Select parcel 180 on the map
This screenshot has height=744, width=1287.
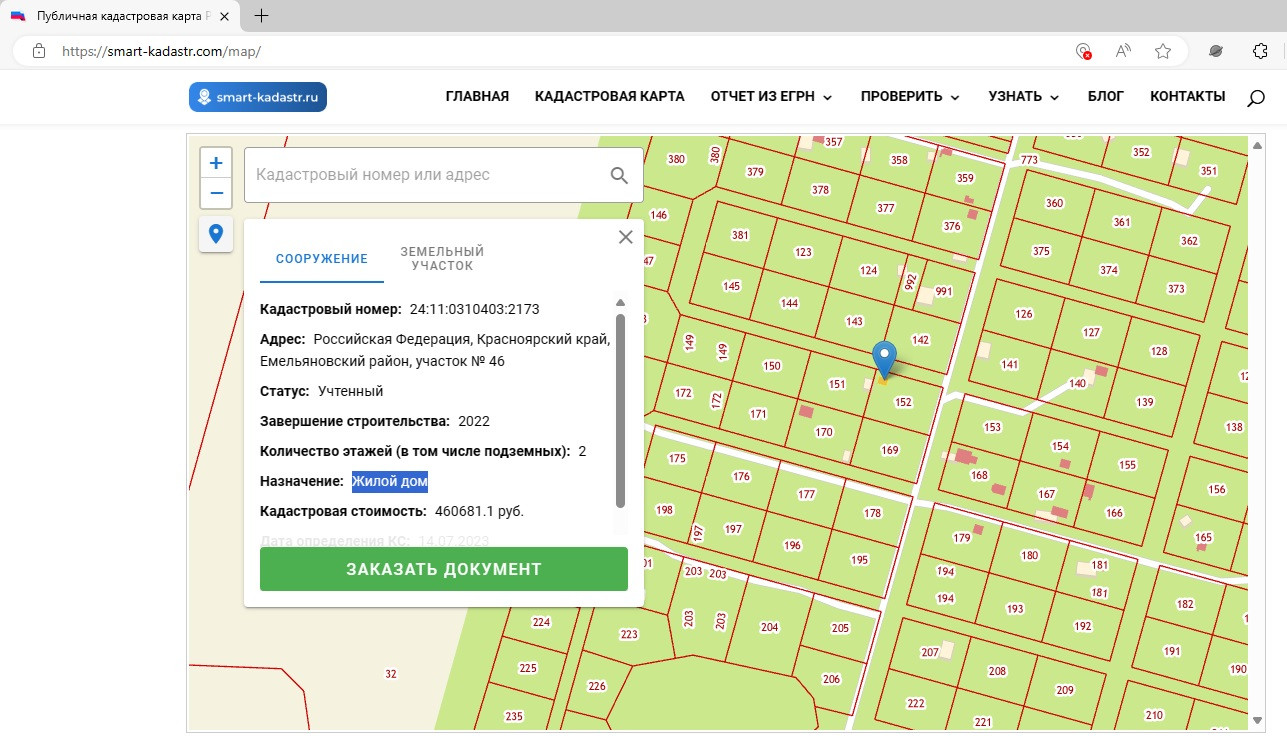1030,556
